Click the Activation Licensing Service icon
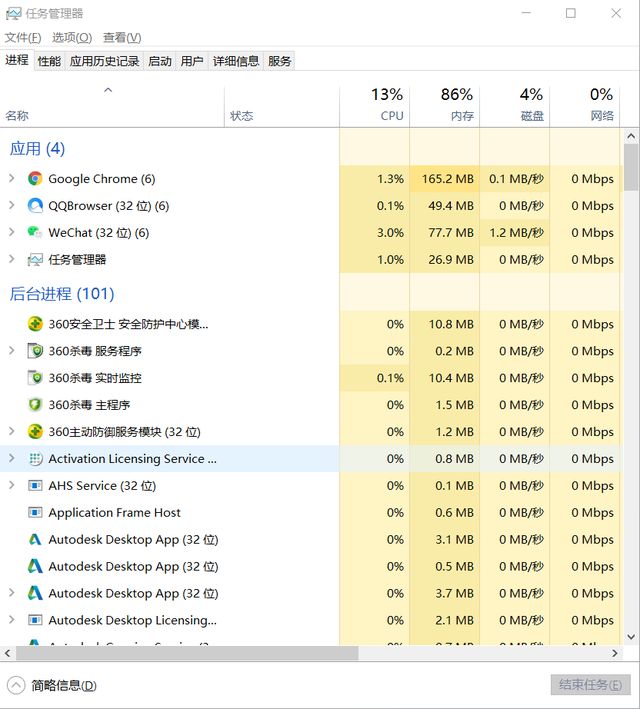 (35, 458)
